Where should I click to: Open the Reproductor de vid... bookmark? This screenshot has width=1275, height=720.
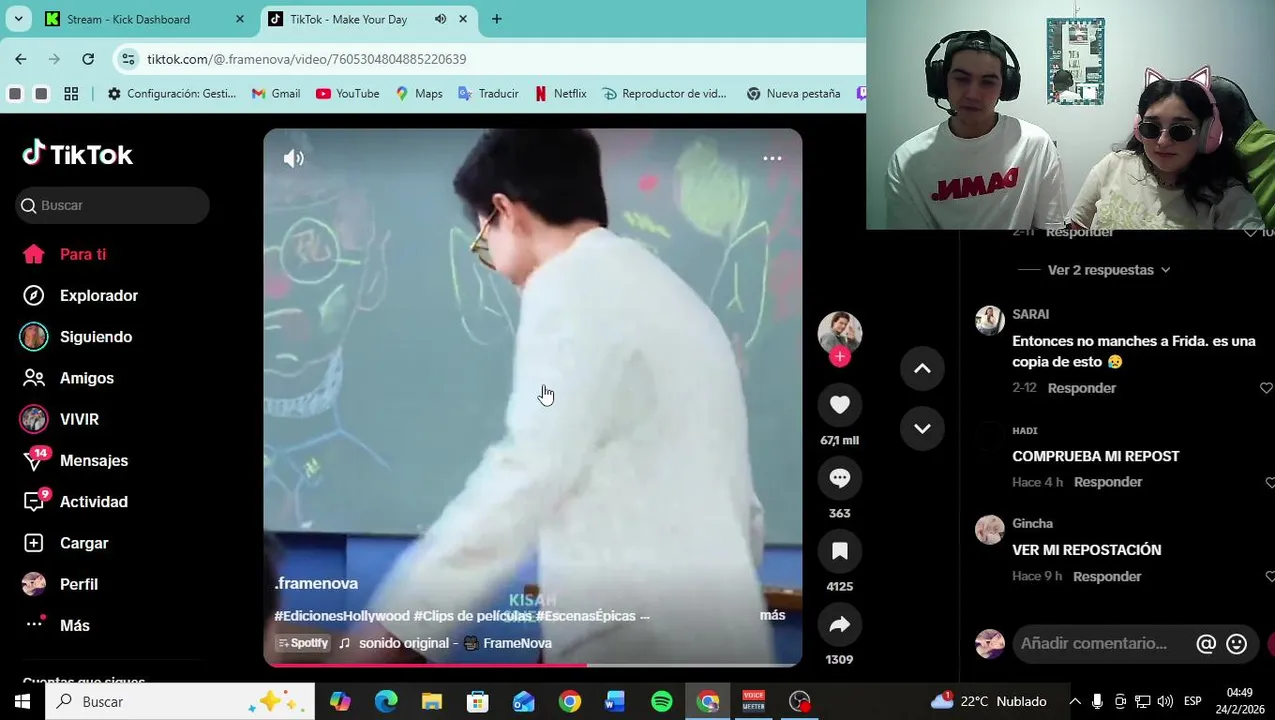tap(664, 94)
